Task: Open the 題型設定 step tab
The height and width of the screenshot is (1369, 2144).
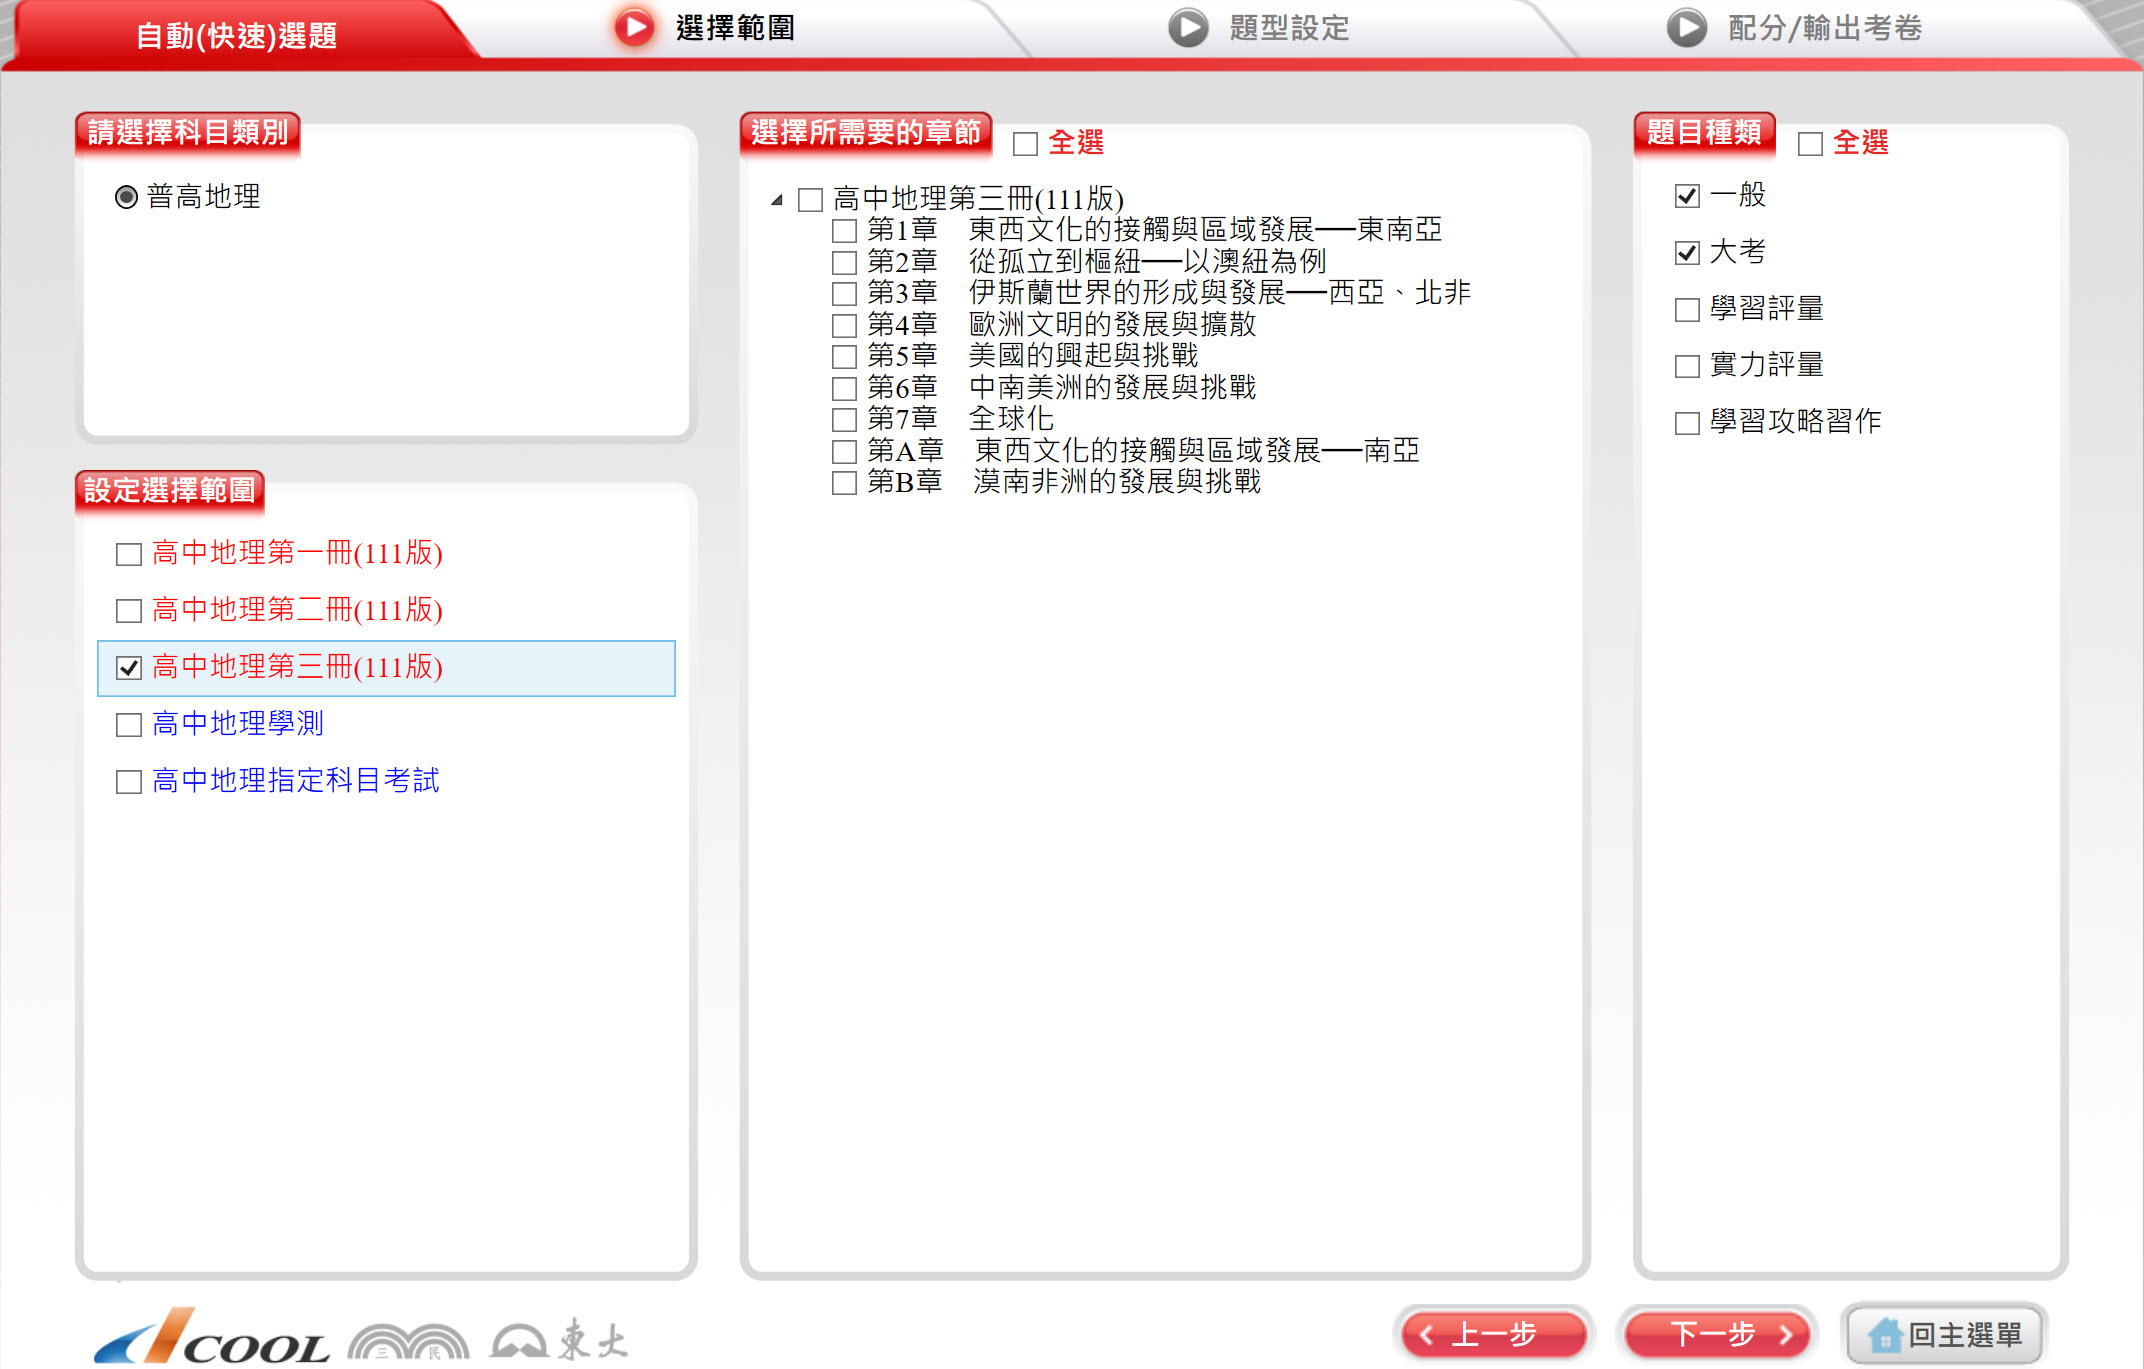Action: point(1289,28)
